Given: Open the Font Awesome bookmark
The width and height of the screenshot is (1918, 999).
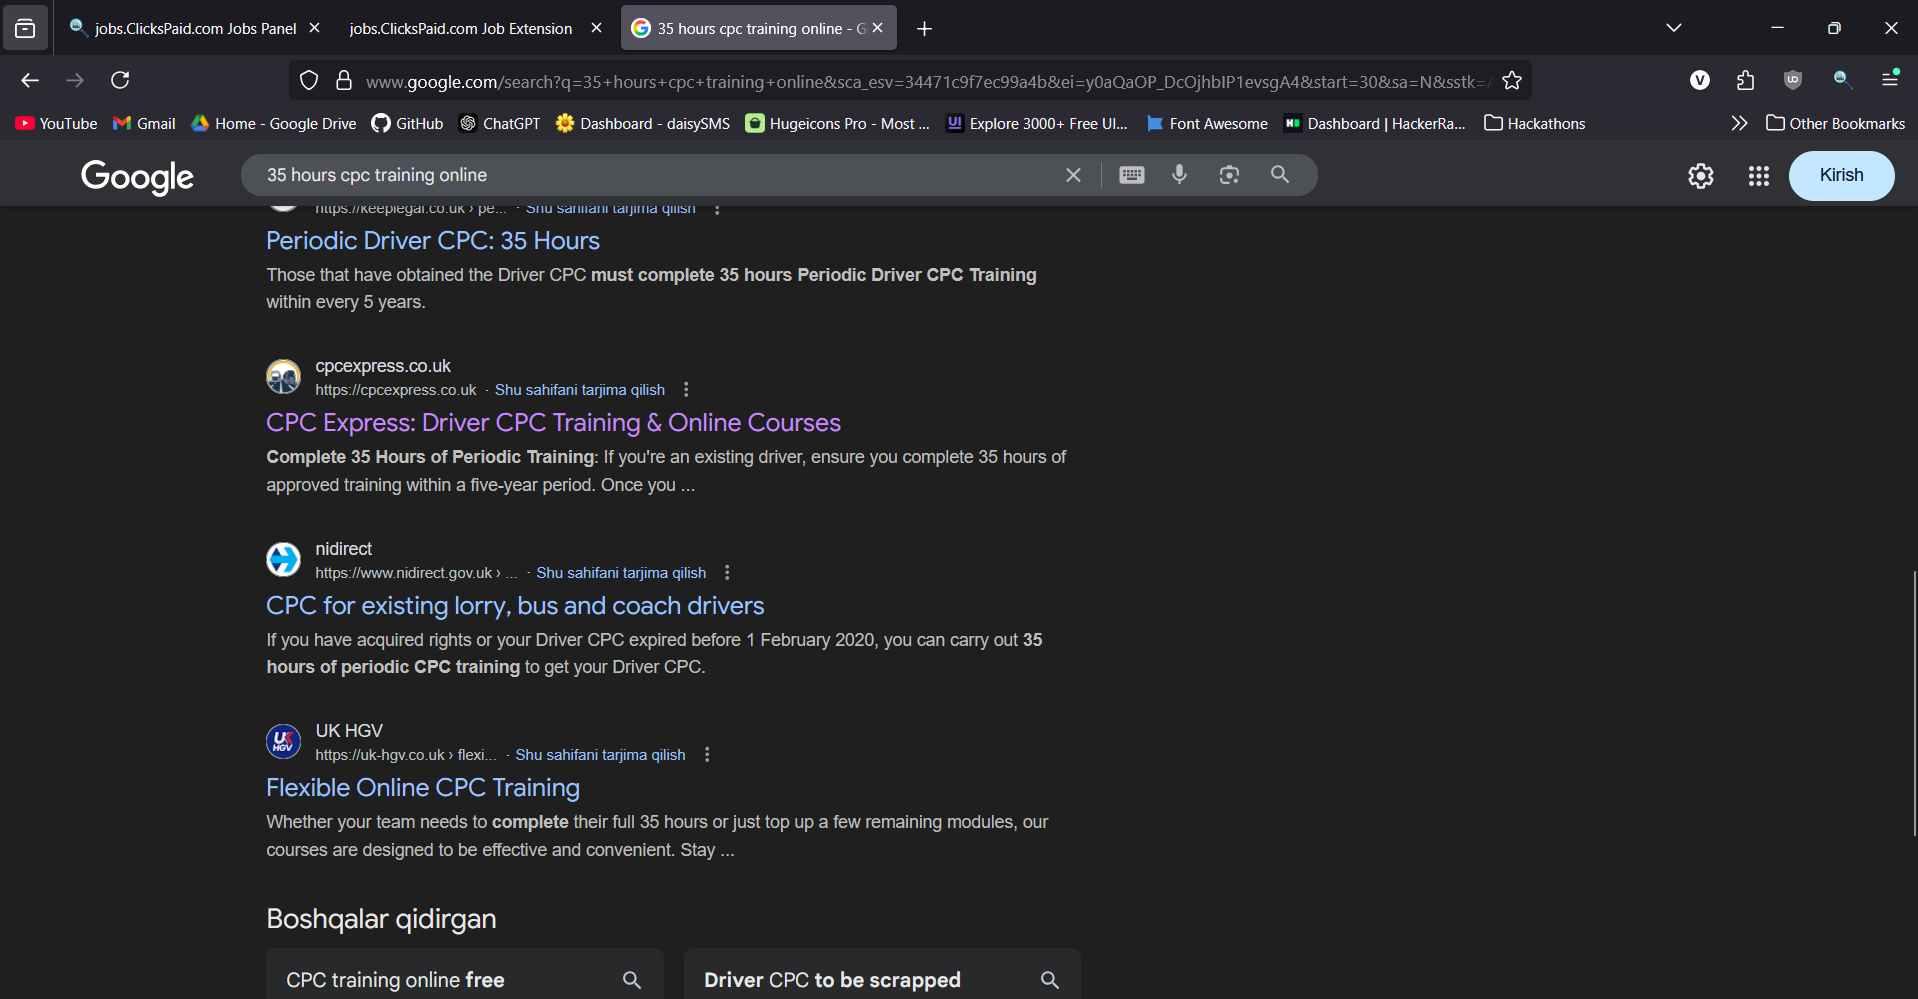Looking at the screenshot, I should (1207, 123).
